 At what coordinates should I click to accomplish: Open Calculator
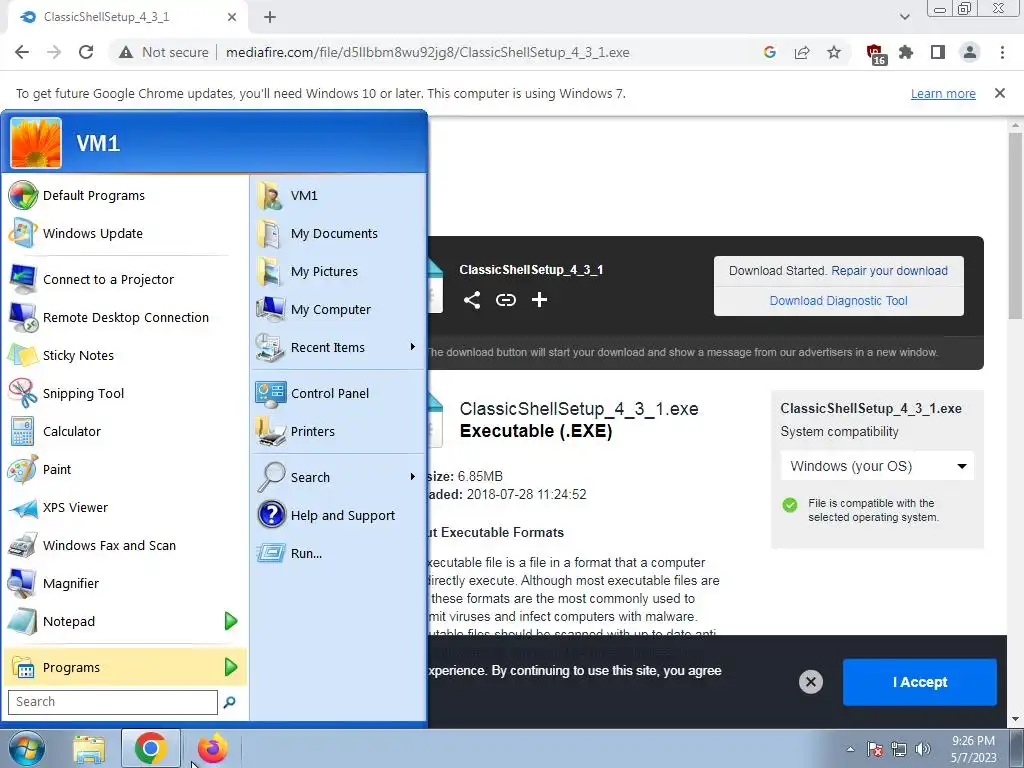(124, 431)
